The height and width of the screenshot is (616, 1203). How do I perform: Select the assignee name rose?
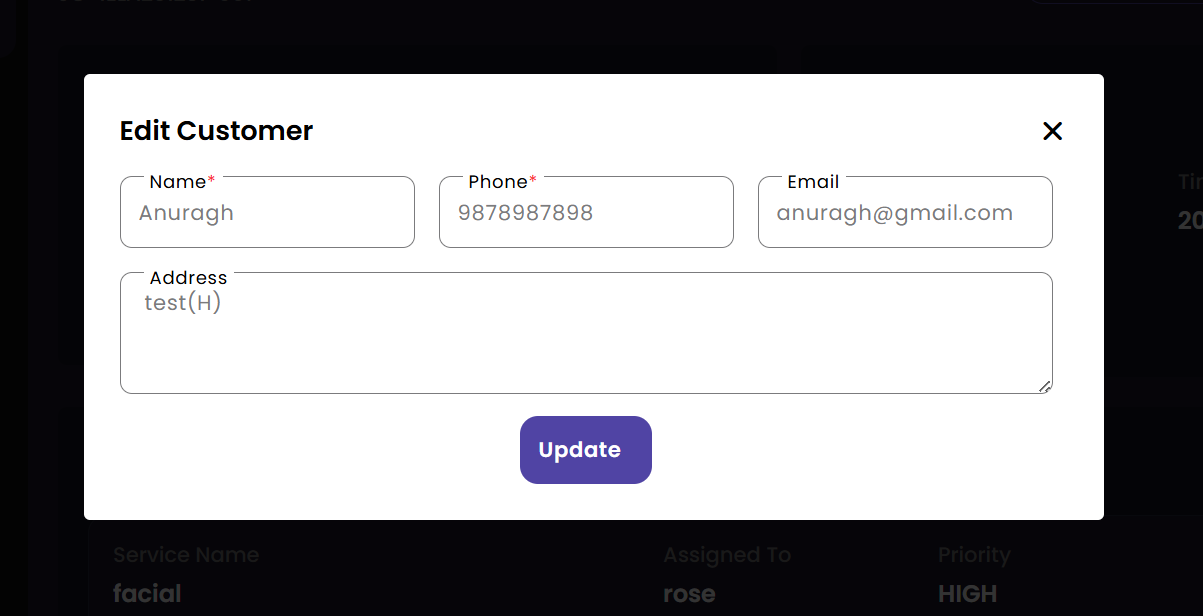689,593
